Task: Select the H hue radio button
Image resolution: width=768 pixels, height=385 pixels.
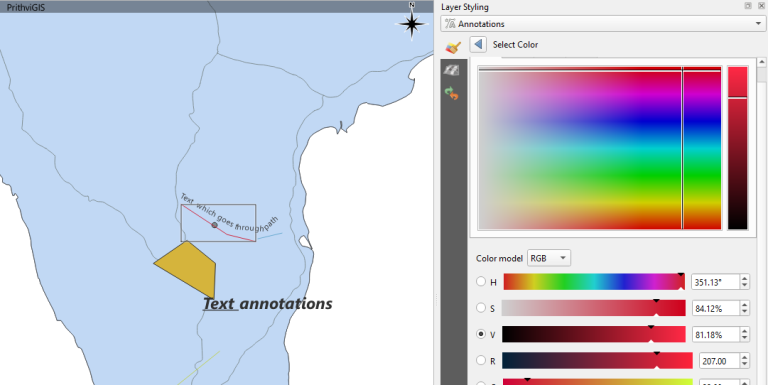Action: tap(481, 282)
